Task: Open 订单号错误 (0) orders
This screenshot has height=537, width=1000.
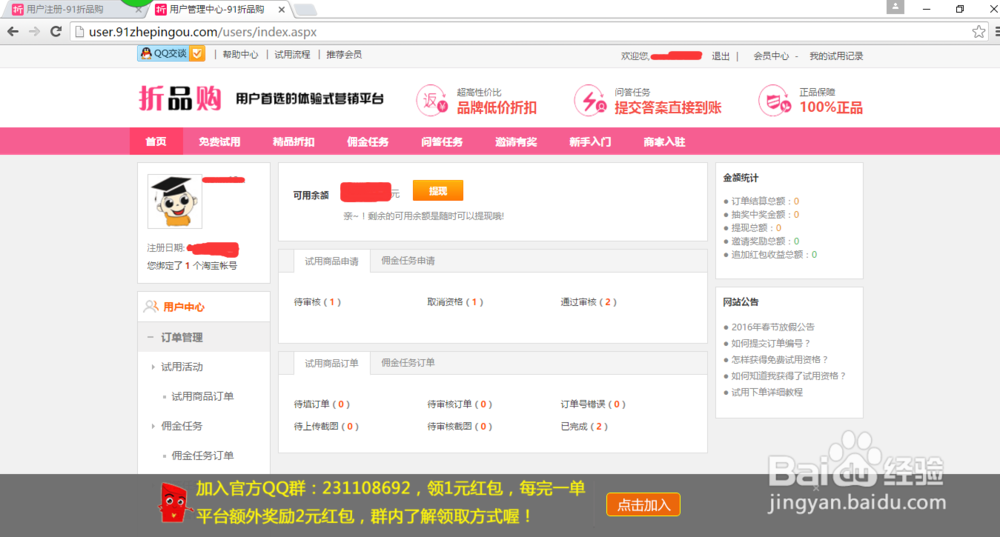Action: coord(593,404)
